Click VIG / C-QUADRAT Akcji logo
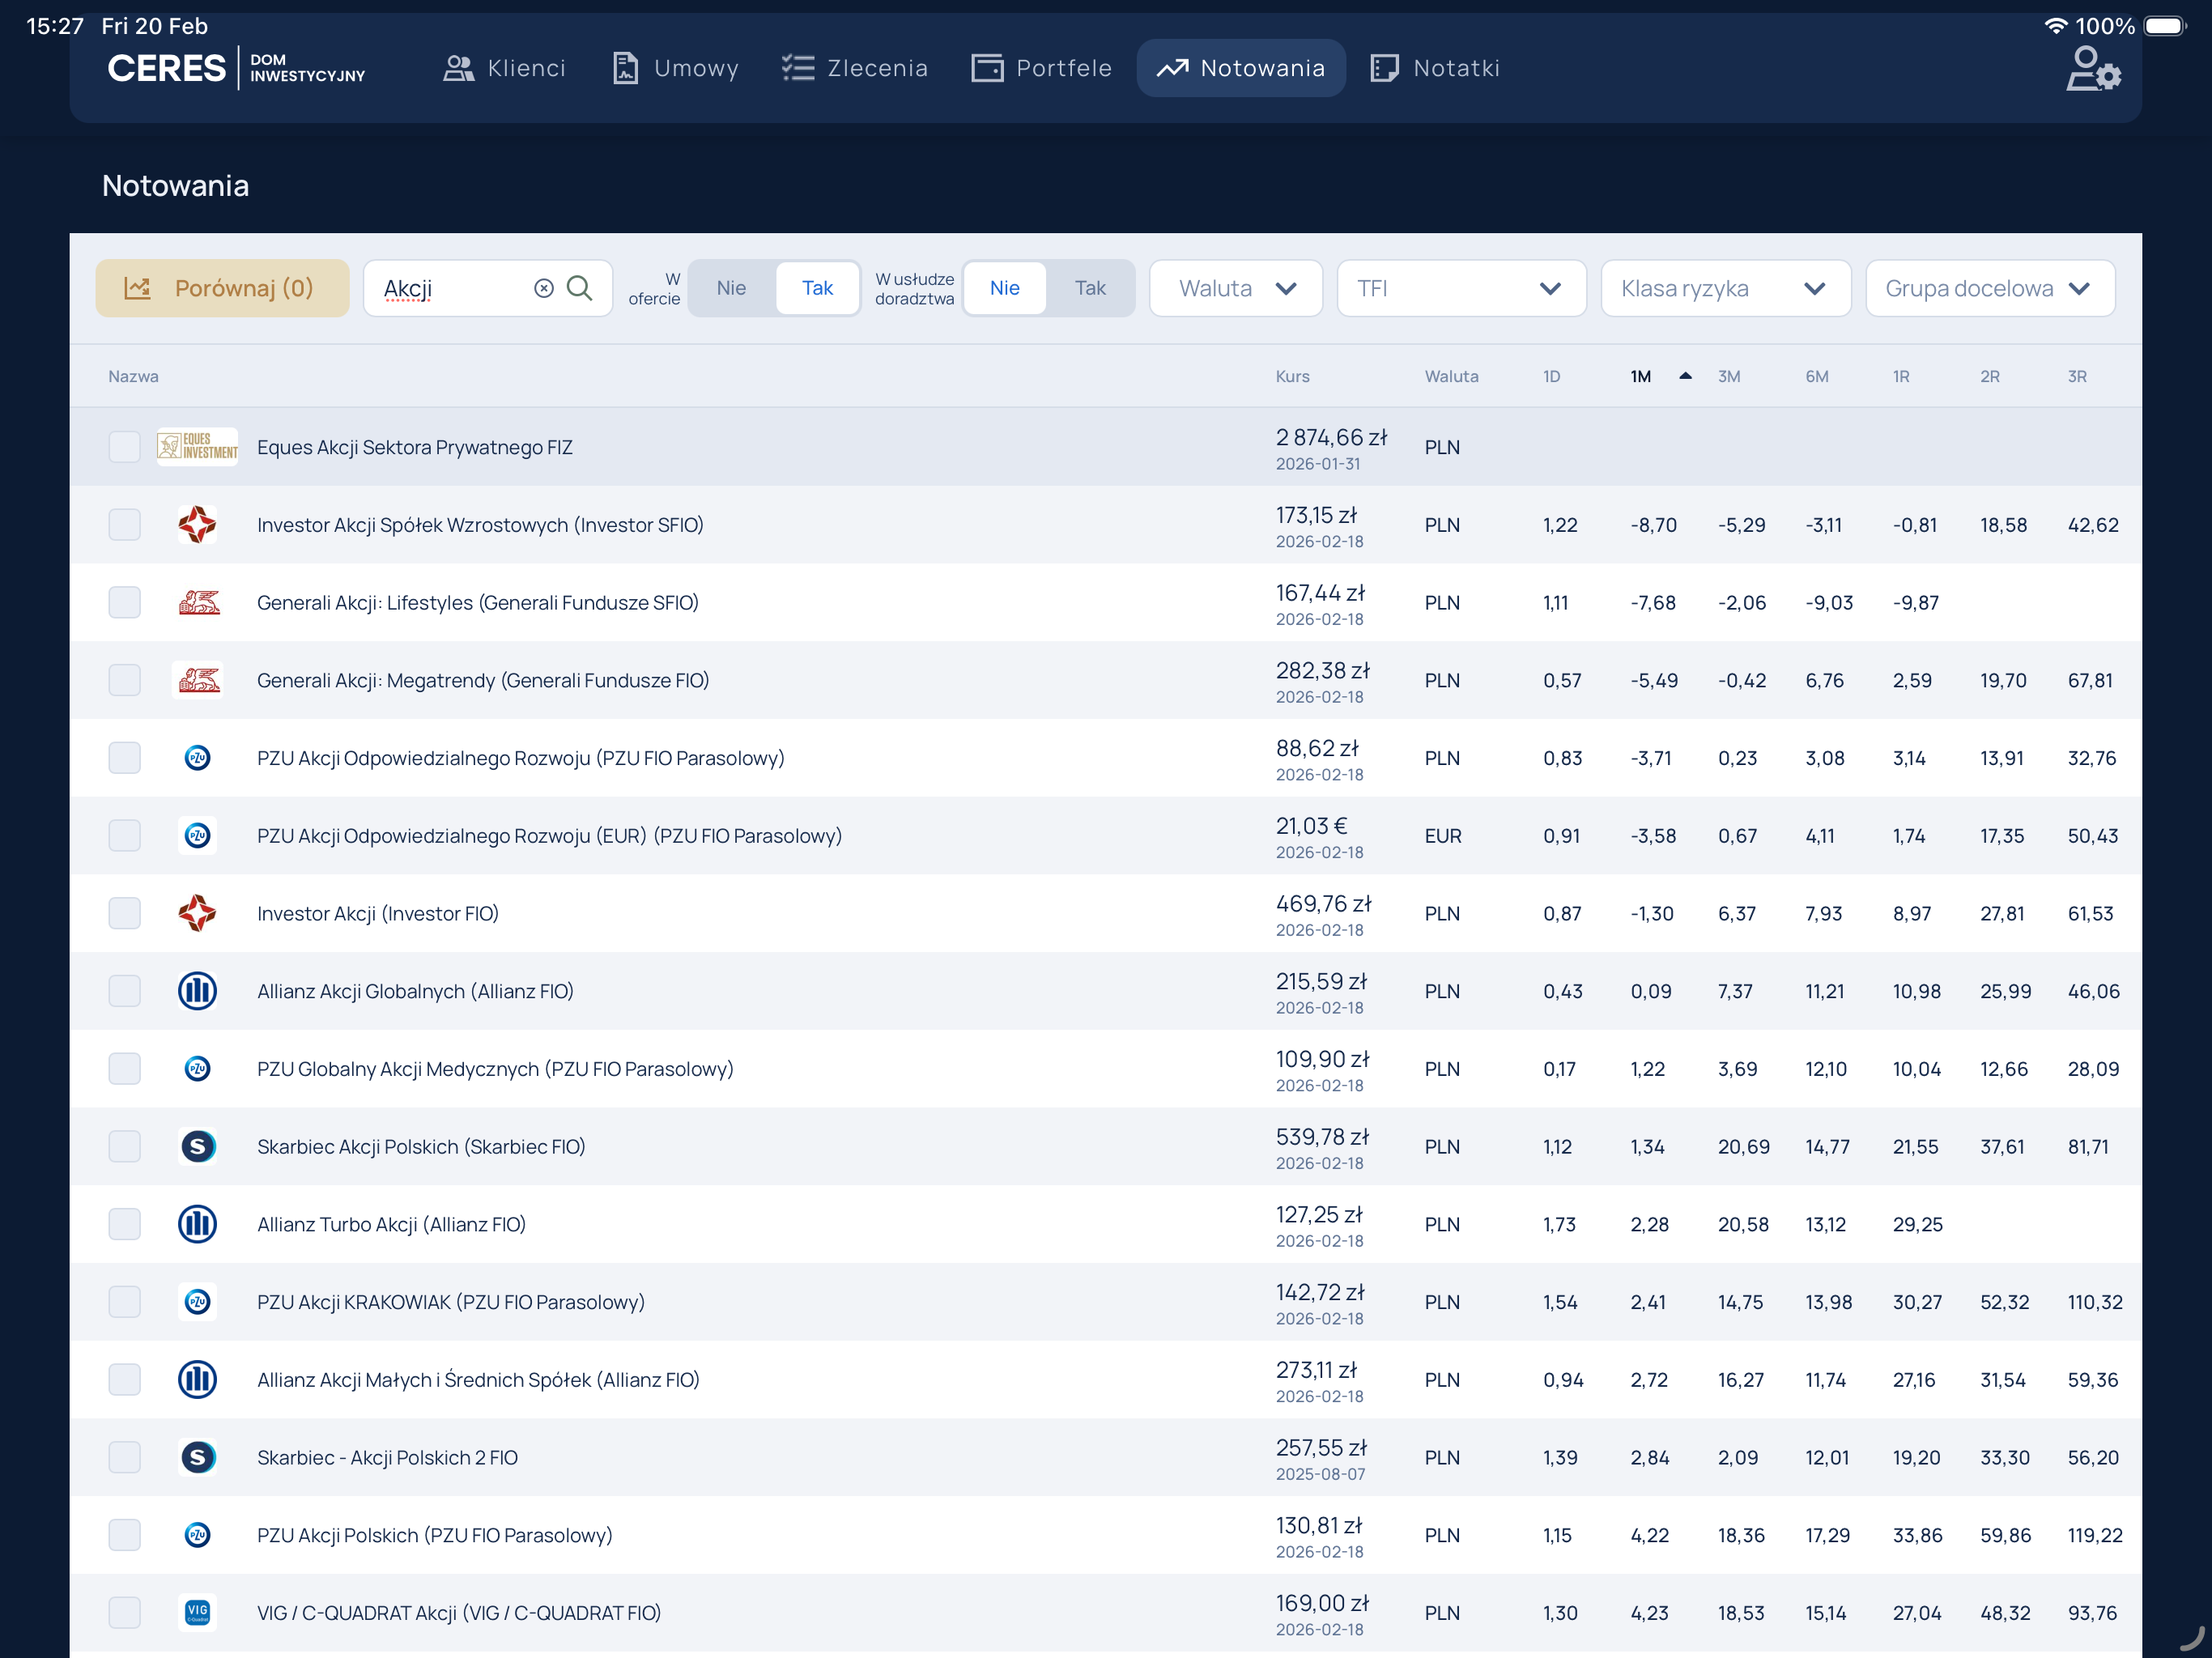 (x=197, y=1613)
